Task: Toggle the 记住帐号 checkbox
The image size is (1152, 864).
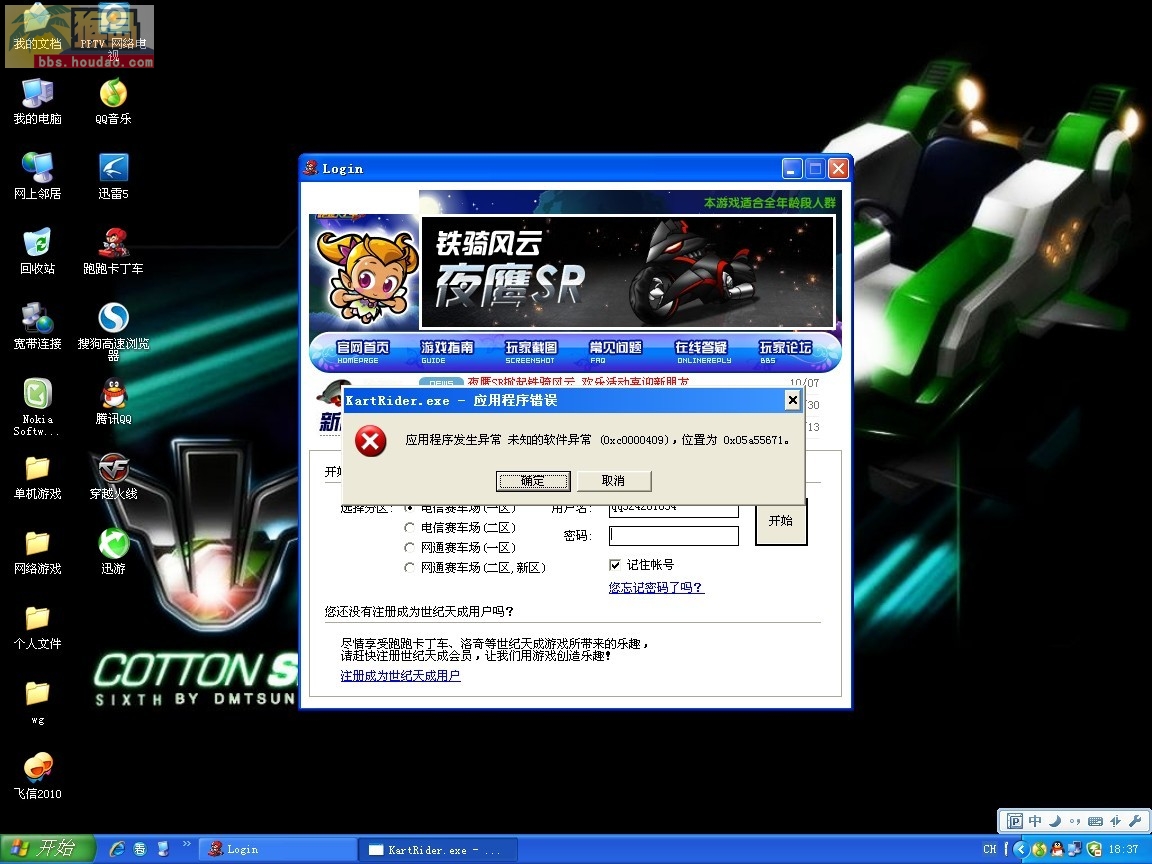Action: (x=615, y=564)
